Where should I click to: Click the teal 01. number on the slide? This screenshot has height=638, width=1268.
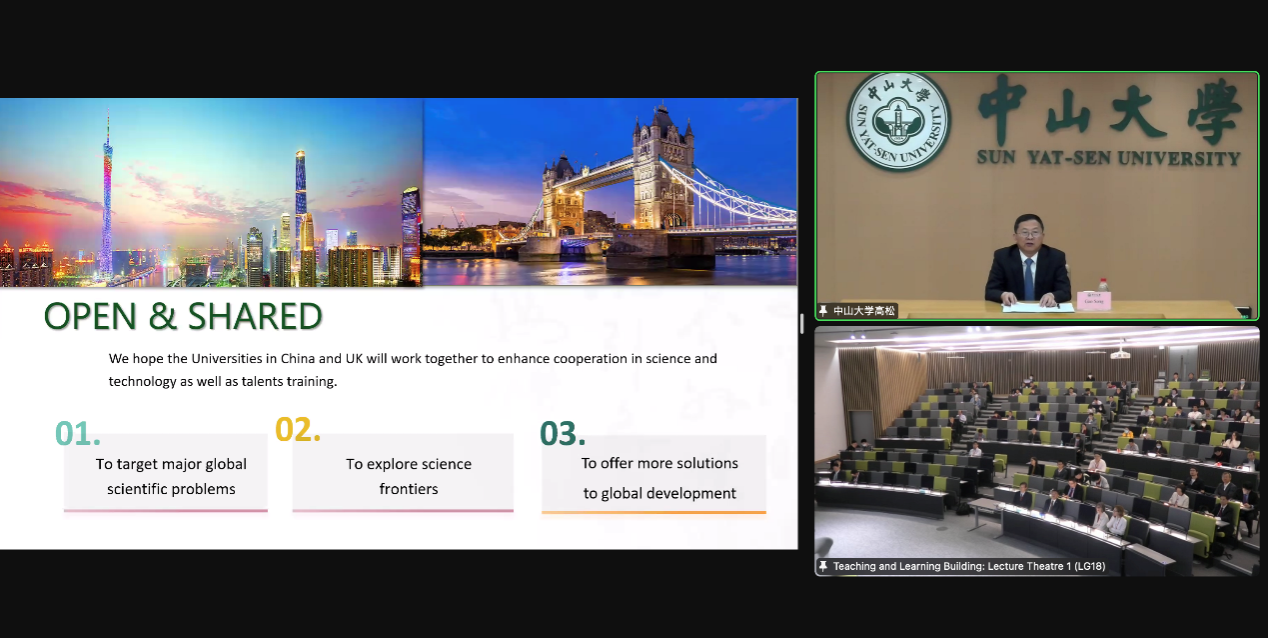(78, 433)
